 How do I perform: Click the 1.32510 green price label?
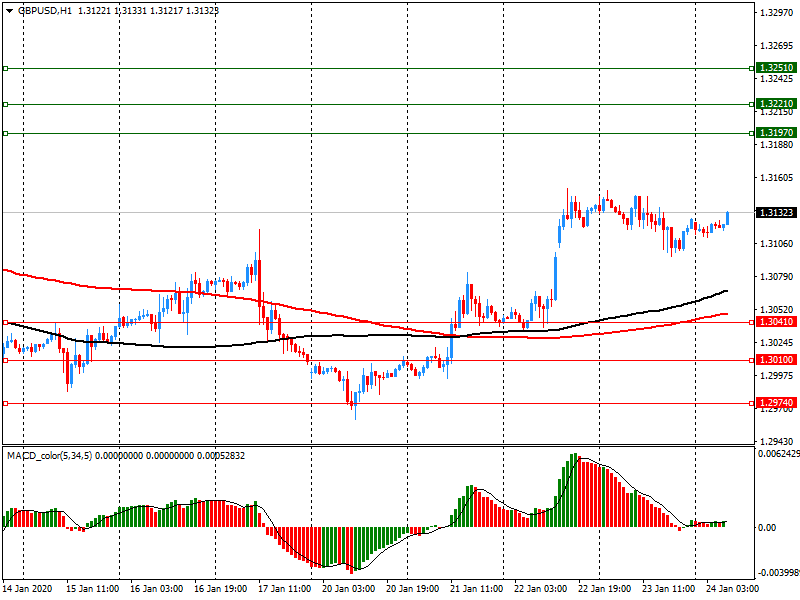(776, 69)
